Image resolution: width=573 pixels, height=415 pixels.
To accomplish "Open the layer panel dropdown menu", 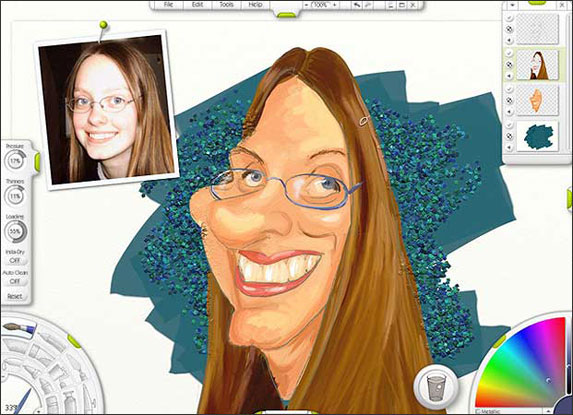I will (x=512, y=5).
